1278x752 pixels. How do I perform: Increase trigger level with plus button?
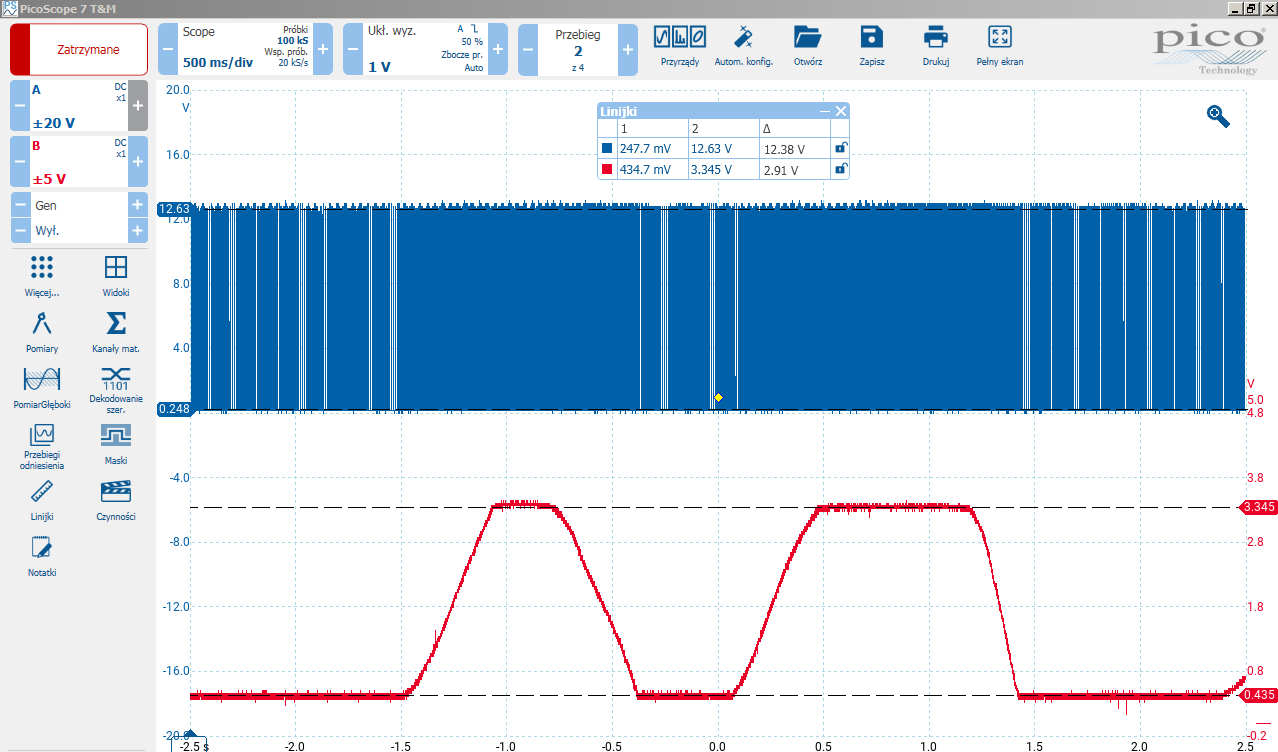pos(498,49)
